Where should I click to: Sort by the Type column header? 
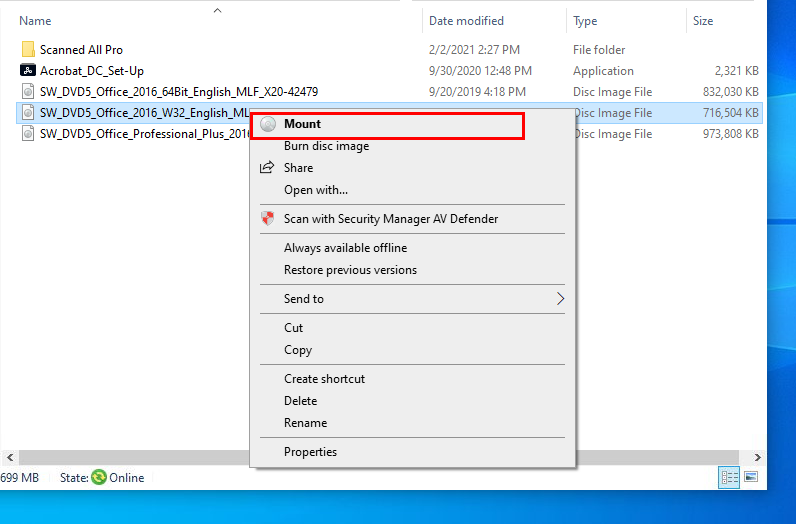click(585, 21)
